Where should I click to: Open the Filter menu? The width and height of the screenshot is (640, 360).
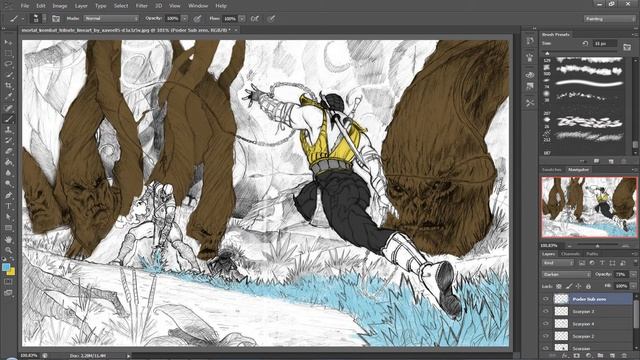tap(142, 6)
